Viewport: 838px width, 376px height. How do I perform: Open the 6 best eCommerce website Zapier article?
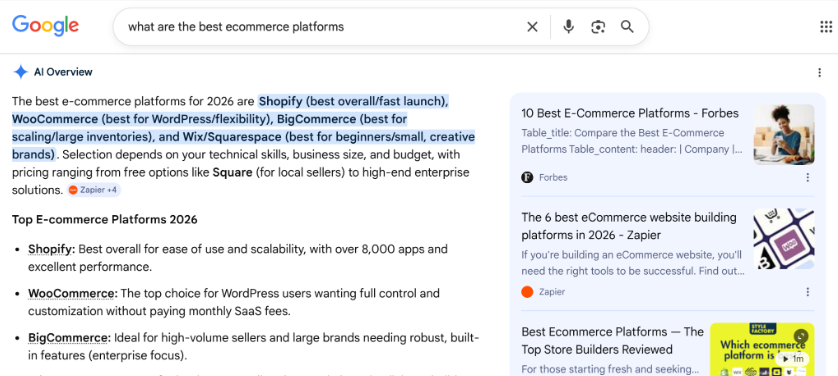coord(629,226)
